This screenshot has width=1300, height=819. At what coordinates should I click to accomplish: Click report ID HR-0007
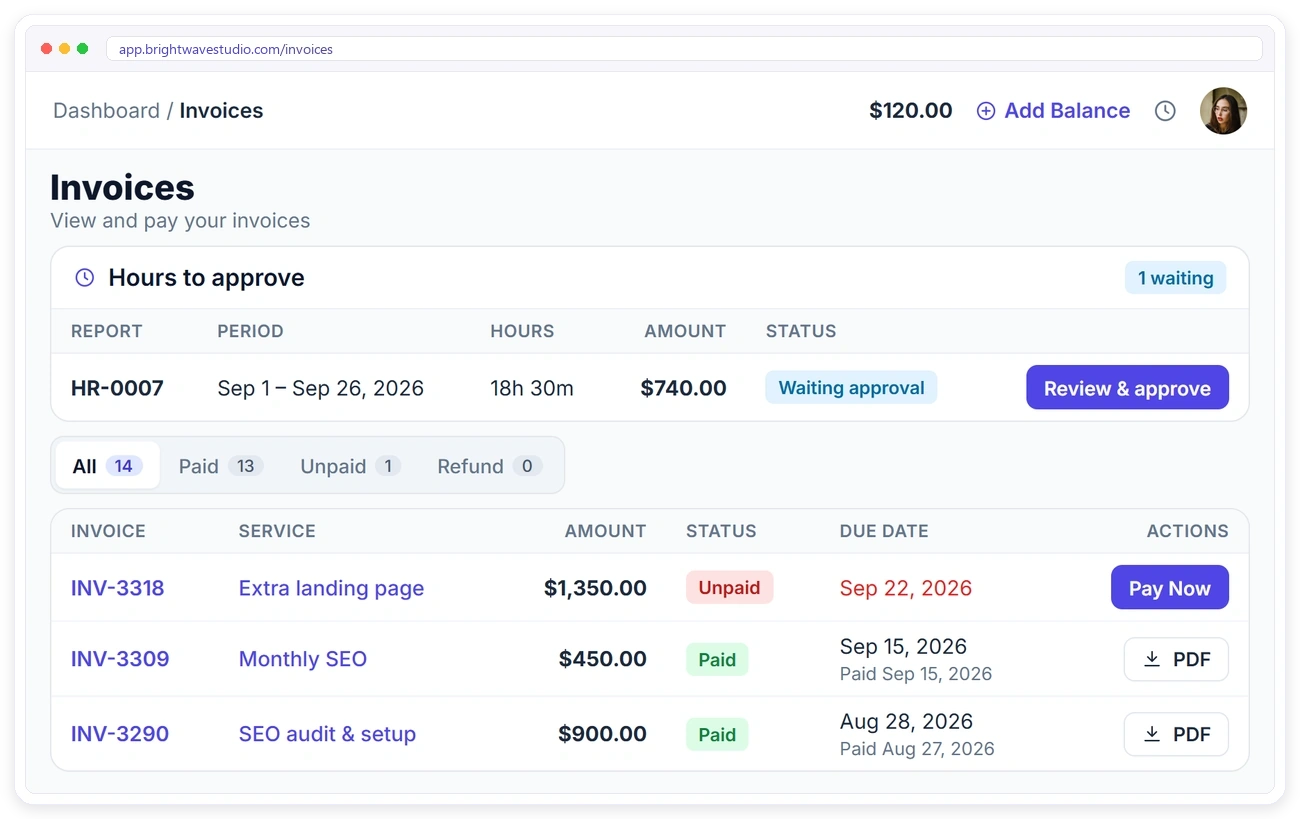coord(117,388)
